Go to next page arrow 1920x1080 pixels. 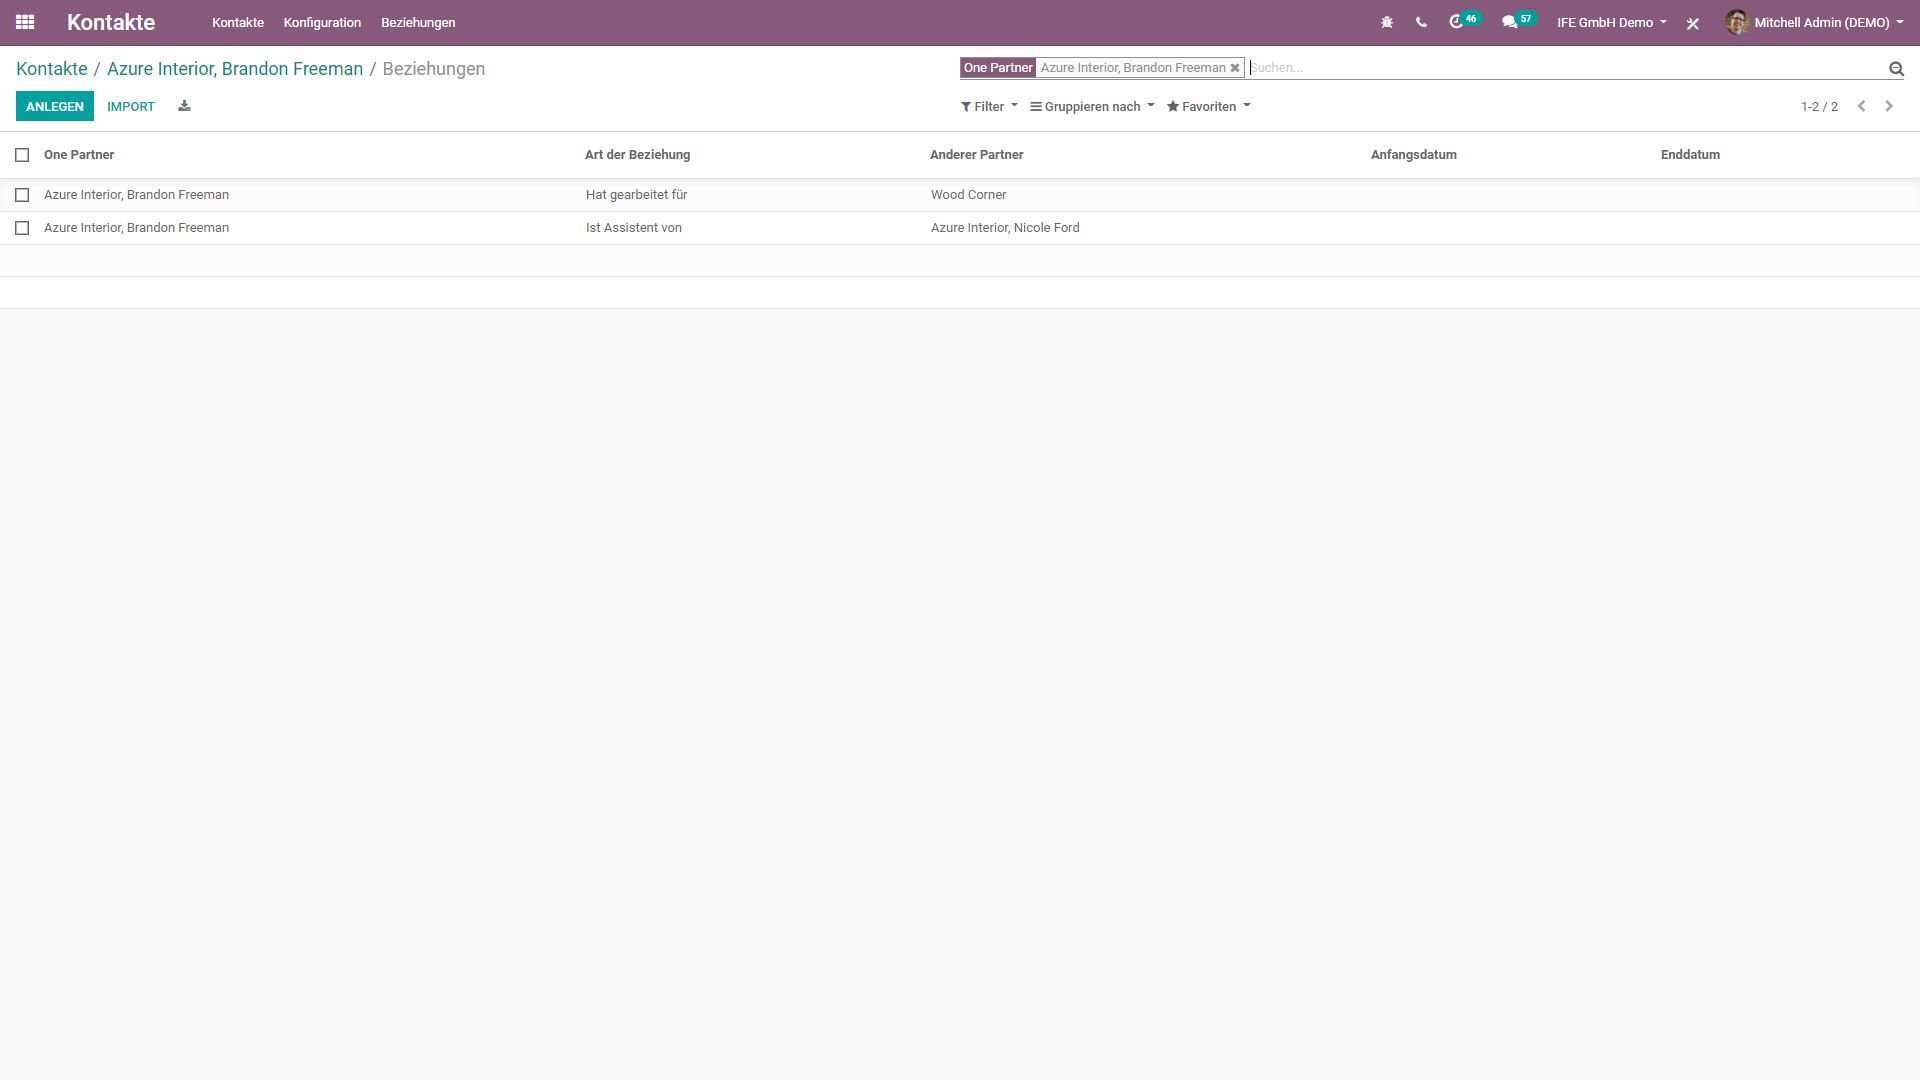coord(1889,106)
